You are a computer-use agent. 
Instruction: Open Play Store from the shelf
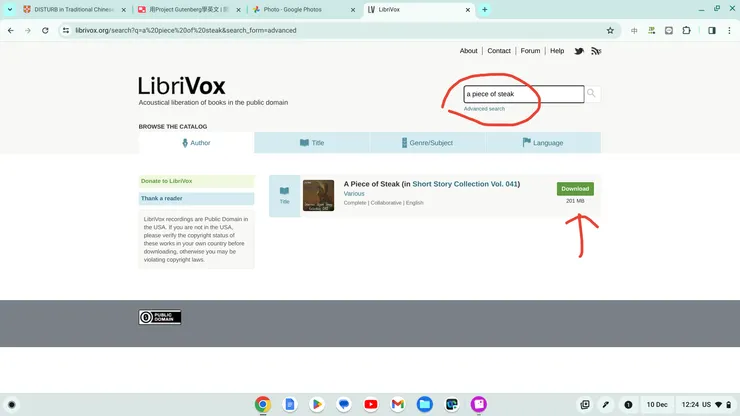(317, 405)
